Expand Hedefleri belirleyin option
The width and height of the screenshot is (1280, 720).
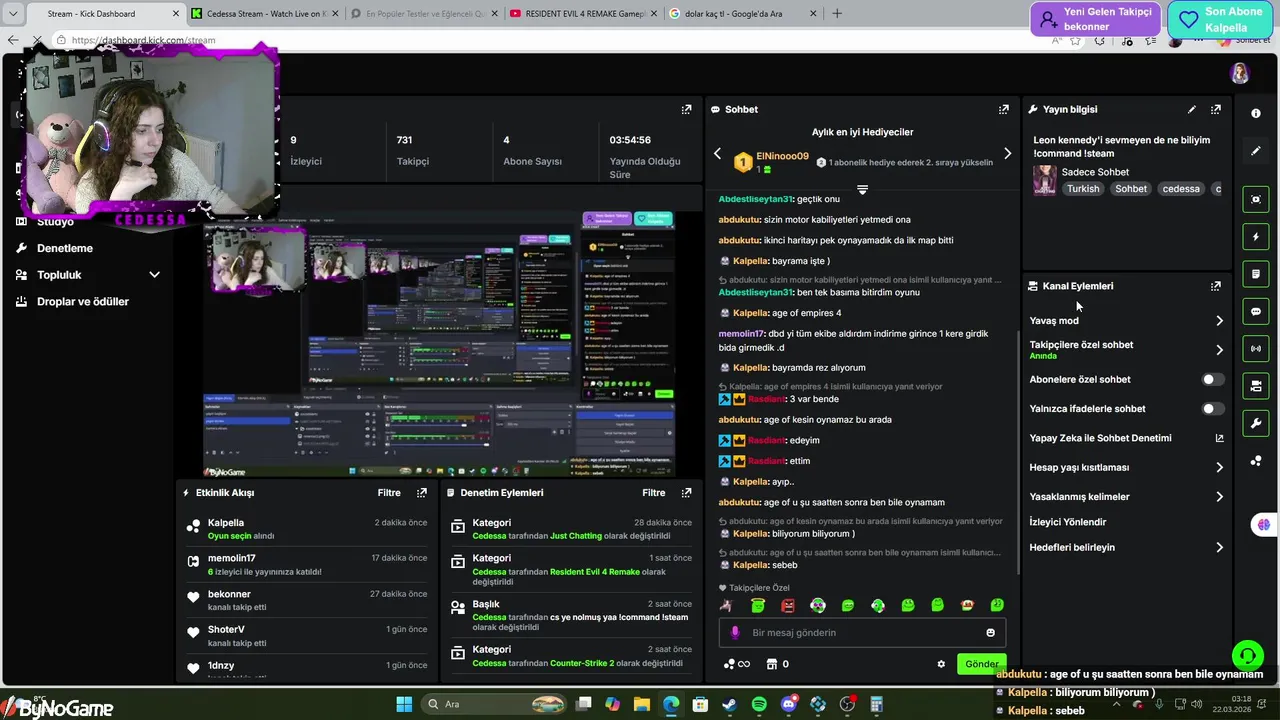(x=1219, y=548)
